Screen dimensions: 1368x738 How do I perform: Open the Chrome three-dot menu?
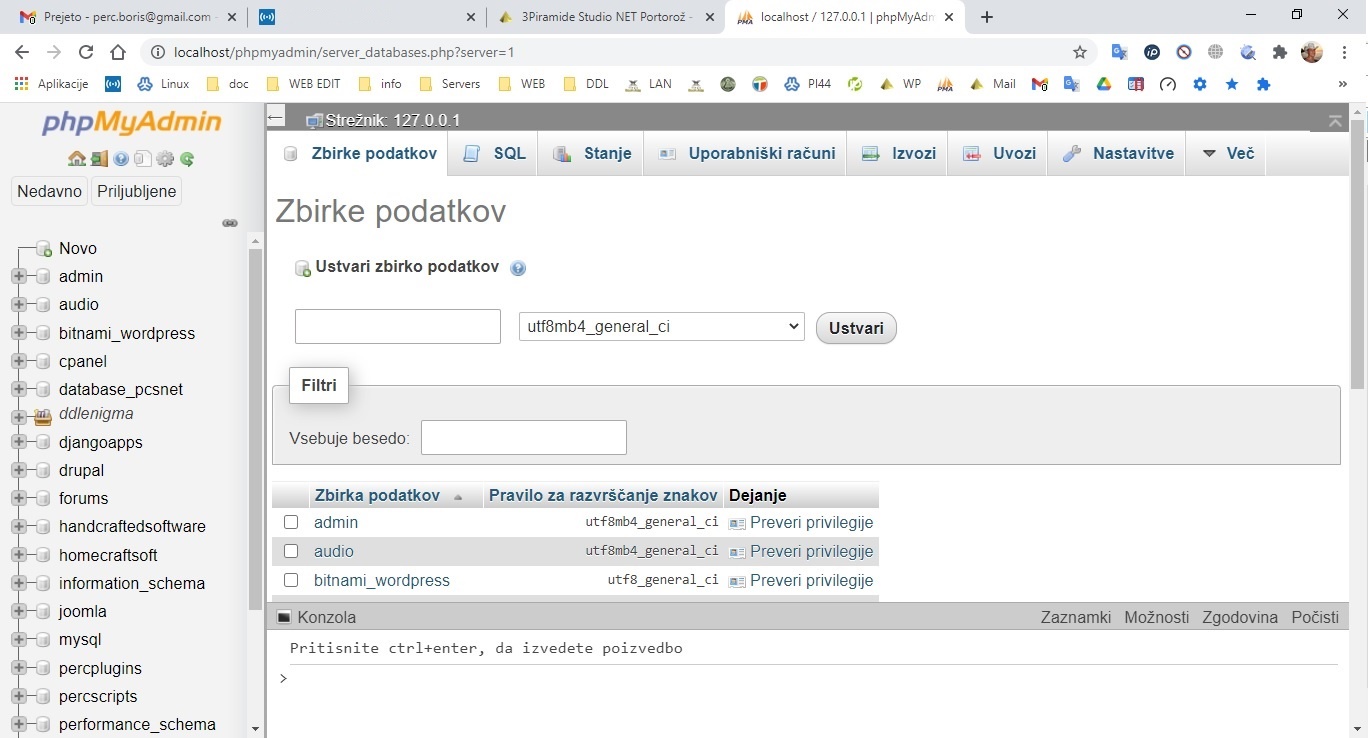(x=1343, y=53)
